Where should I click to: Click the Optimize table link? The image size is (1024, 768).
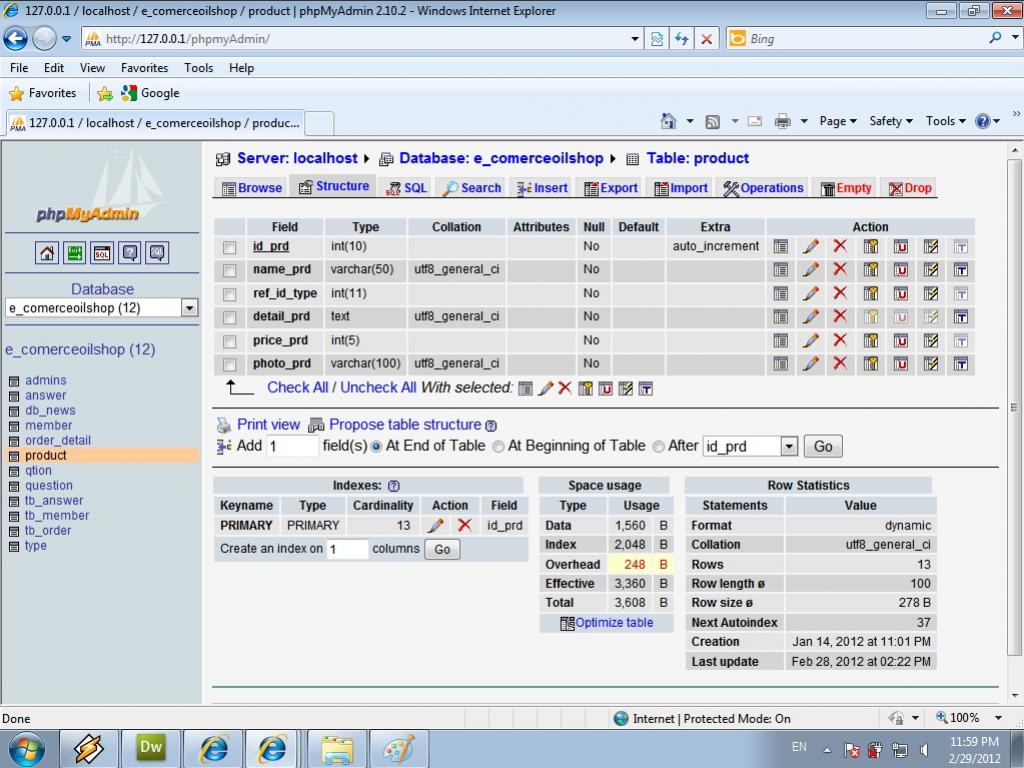(613, 623)
